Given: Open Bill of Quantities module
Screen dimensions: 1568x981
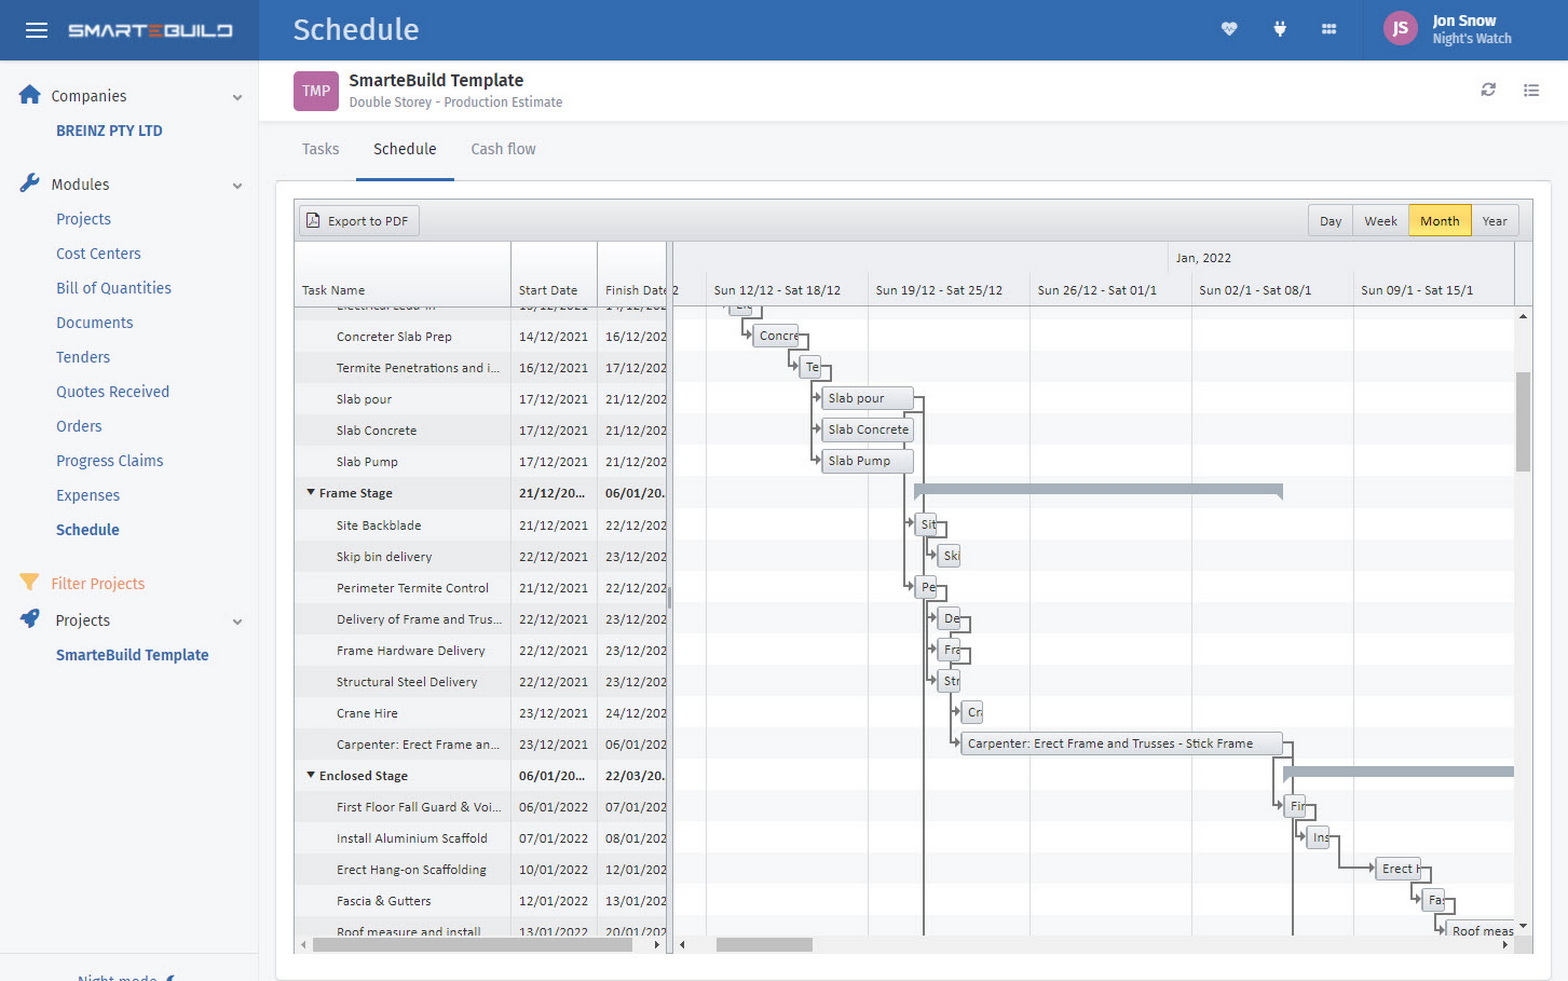Looking at the screenshot, I should [113, 288].
